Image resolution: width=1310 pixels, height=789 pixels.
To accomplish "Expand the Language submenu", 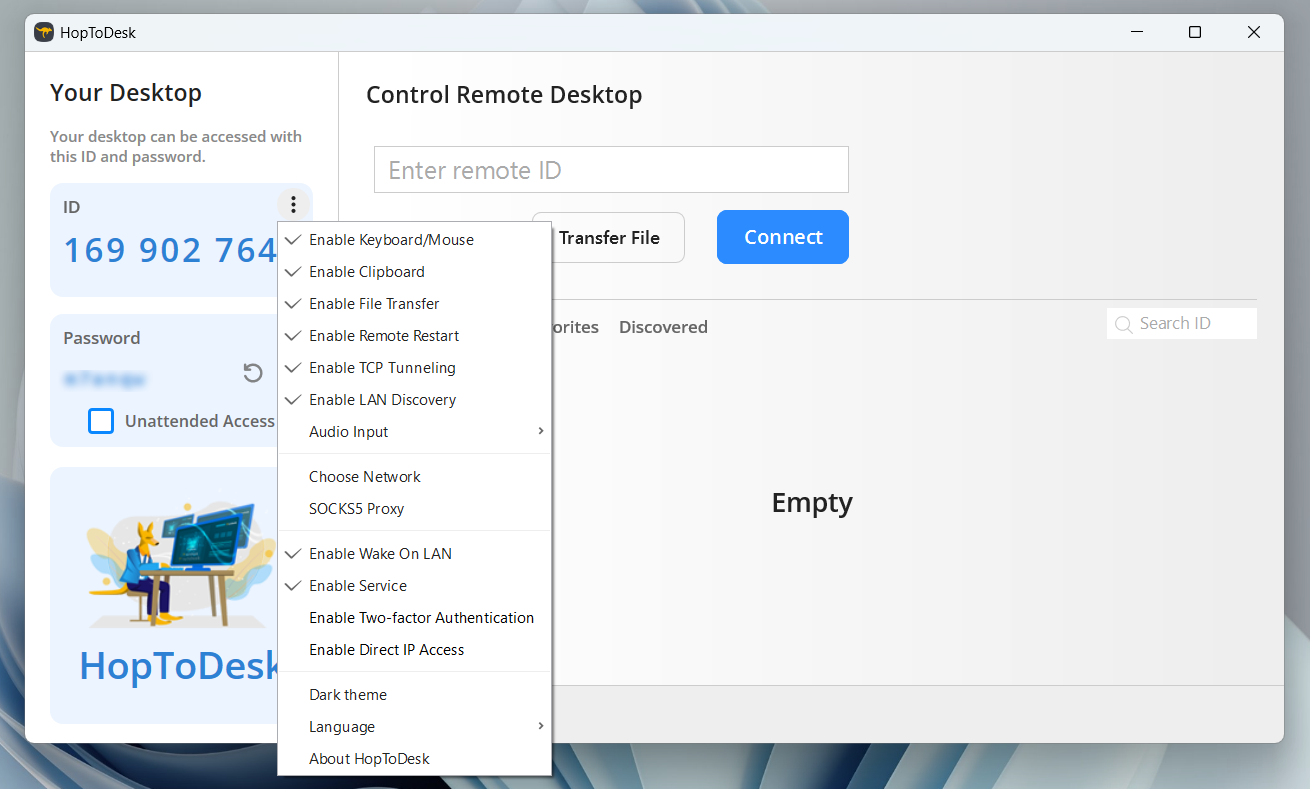I will point(414,727).
